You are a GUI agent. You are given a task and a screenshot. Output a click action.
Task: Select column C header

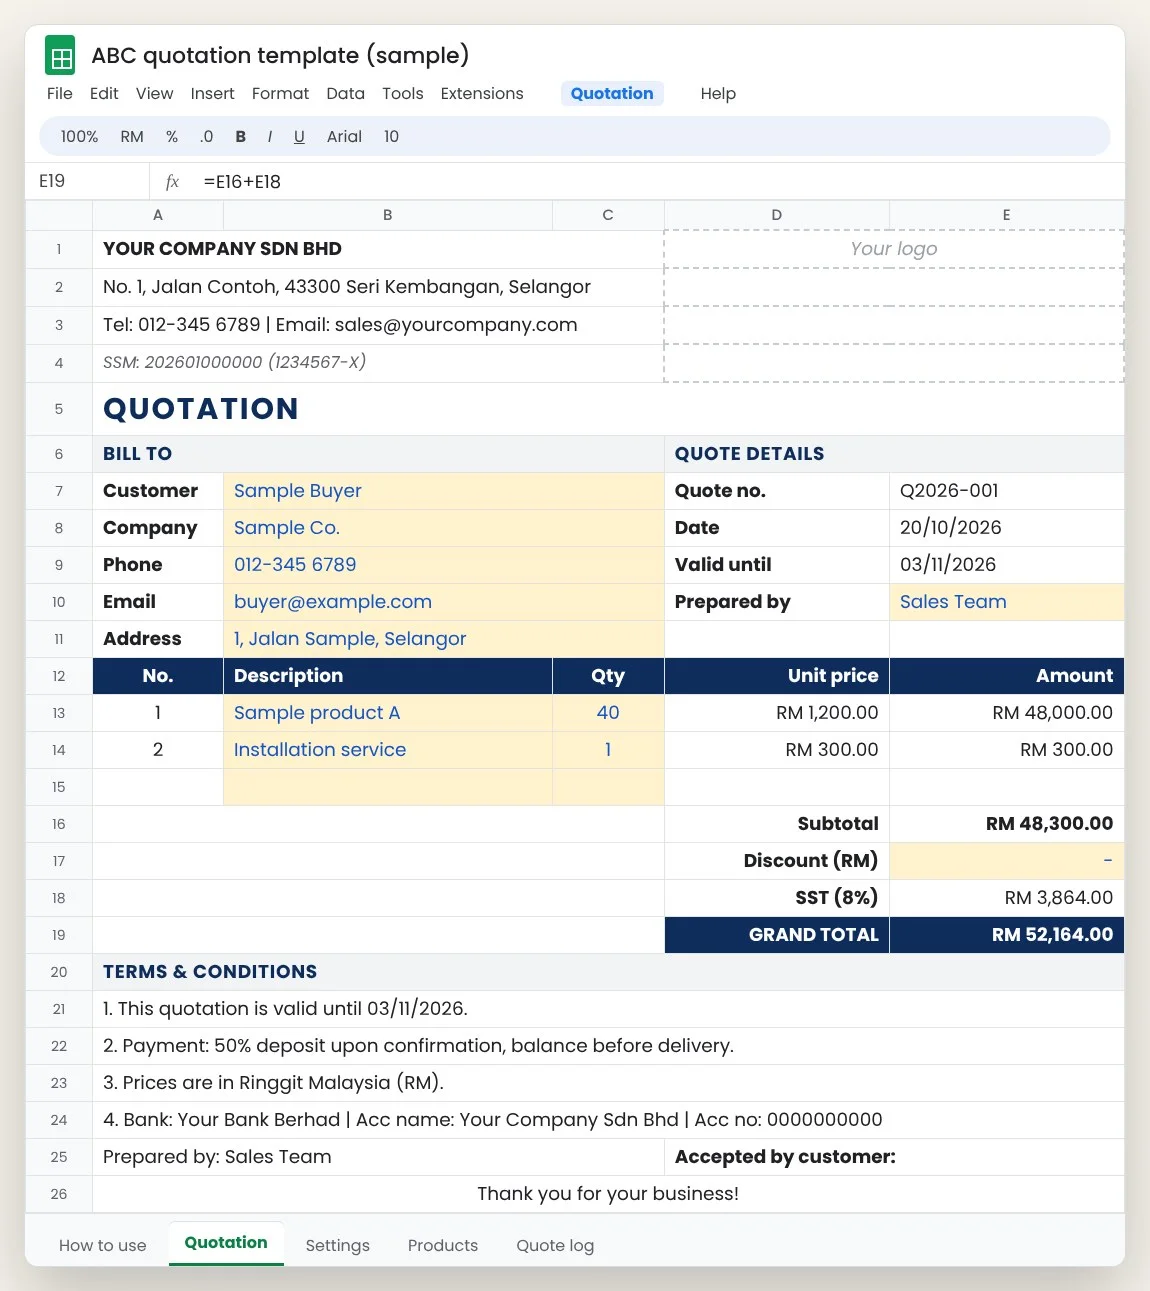[x=608, y=215]
